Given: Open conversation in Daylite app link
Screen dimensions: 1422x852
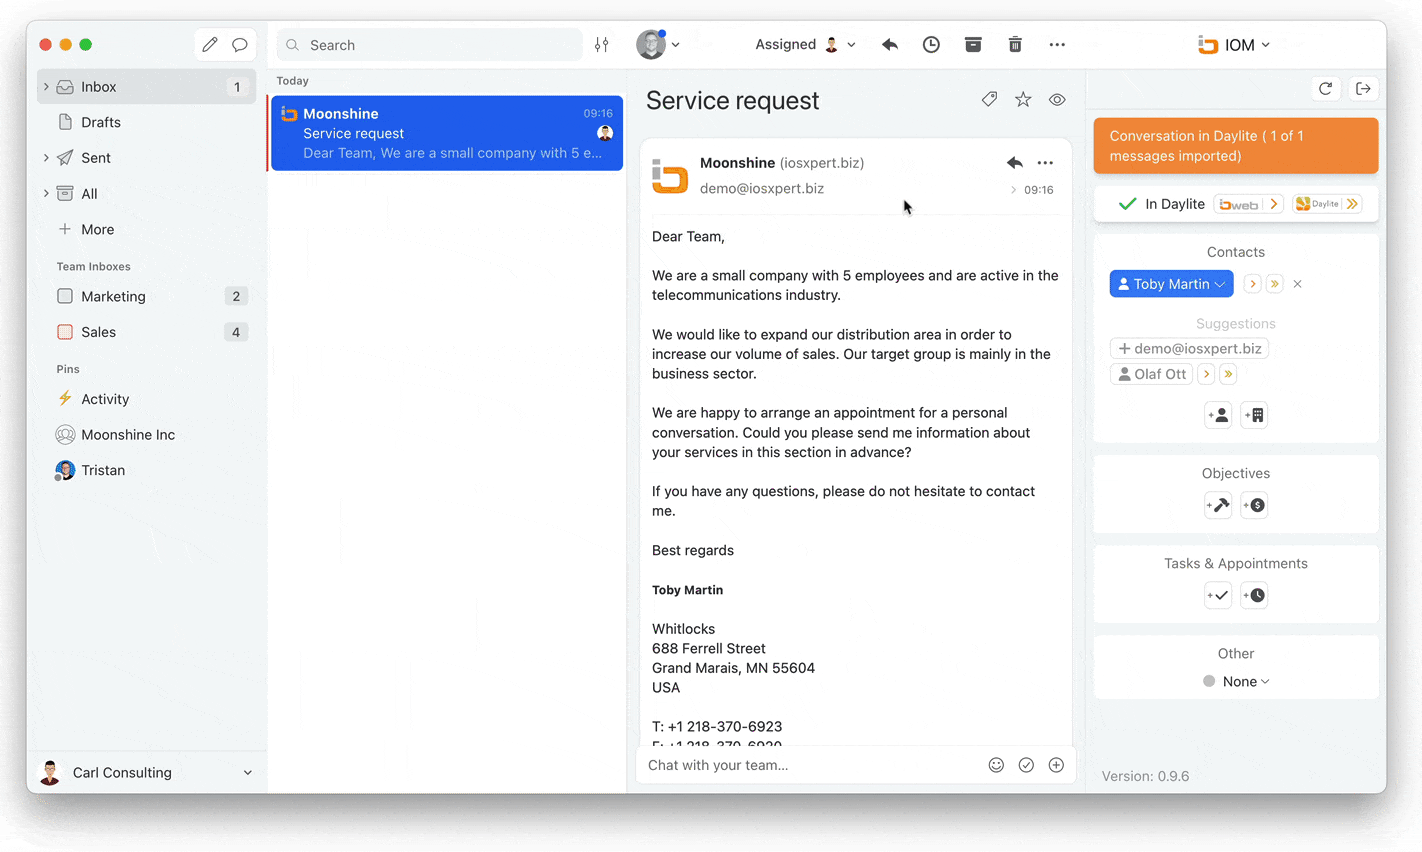Looking at the screenshot, I should 1327,204.
